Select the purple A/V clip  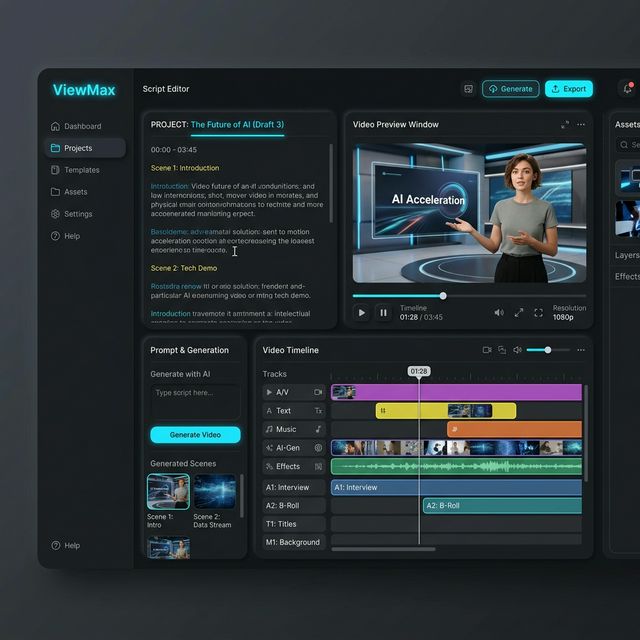pyautogui.click(x=456, y=392)
